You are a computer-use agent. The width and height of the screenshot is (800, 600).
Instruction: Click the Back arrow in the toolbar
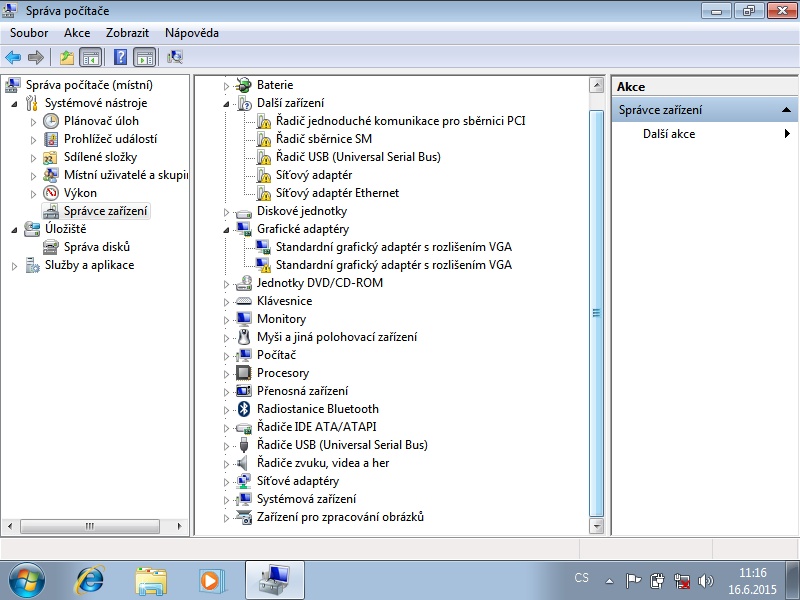pos(13,57)
